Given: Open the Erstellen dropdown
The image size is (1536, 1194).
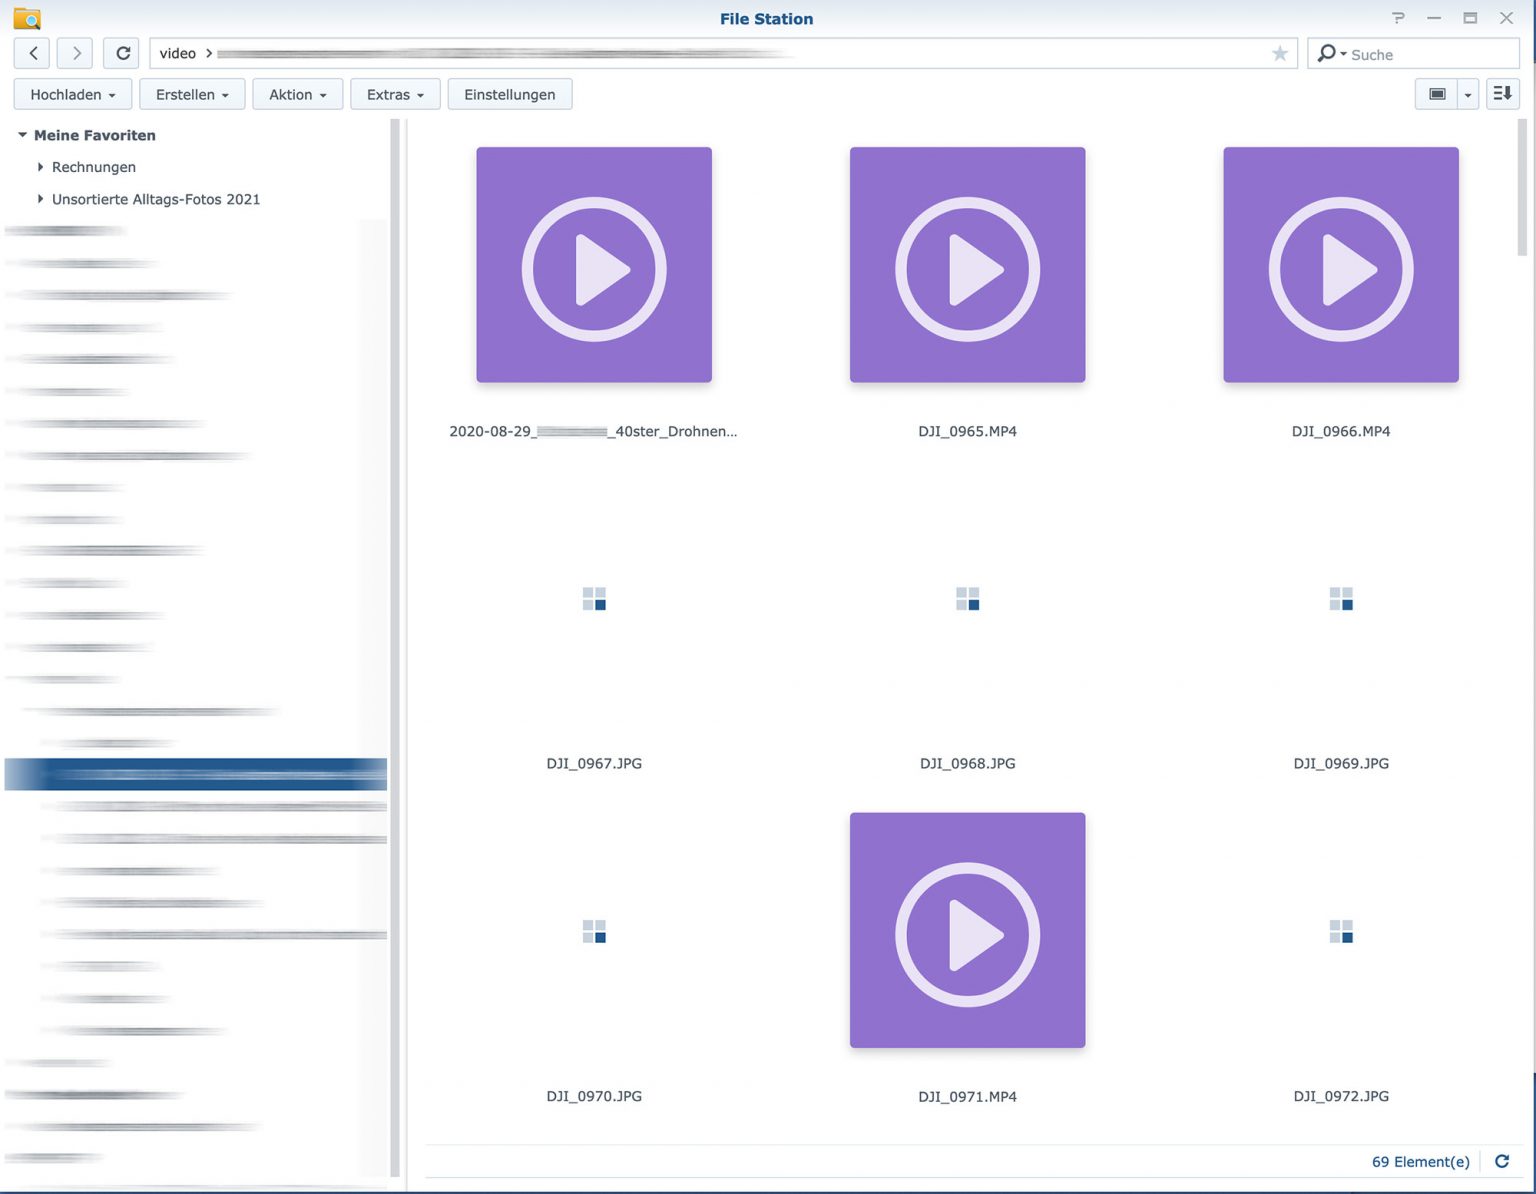Looking at the screenshot, I should 192,94.
